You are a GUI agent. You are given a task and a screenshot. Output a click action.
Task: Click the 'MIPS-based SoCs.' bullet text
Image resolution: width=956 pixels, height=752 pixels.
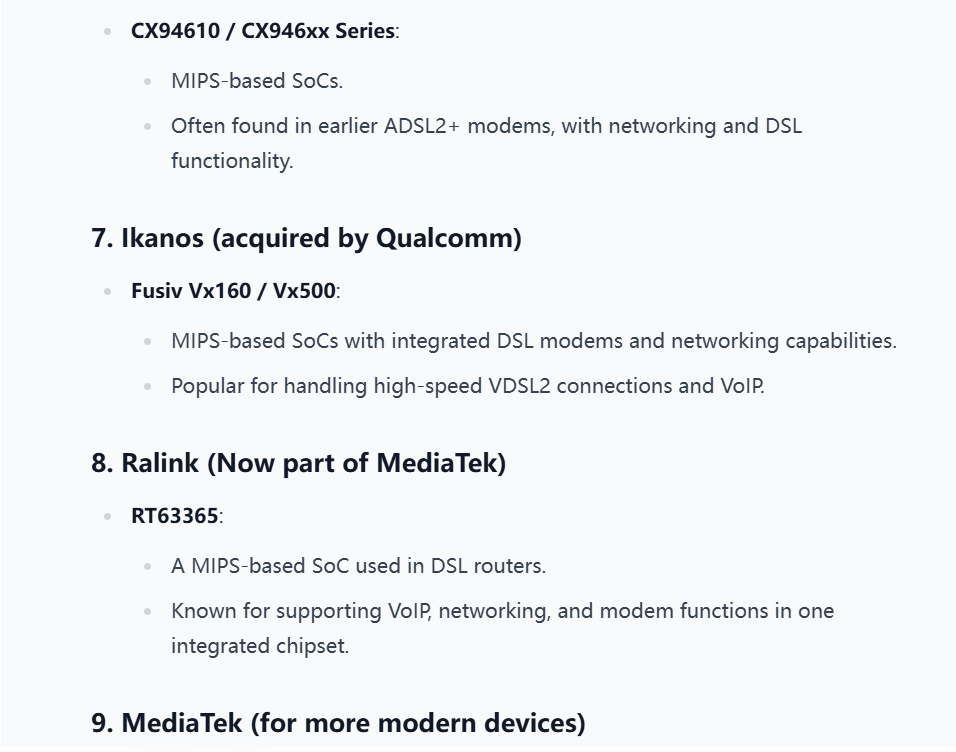(x=257, y=81)
